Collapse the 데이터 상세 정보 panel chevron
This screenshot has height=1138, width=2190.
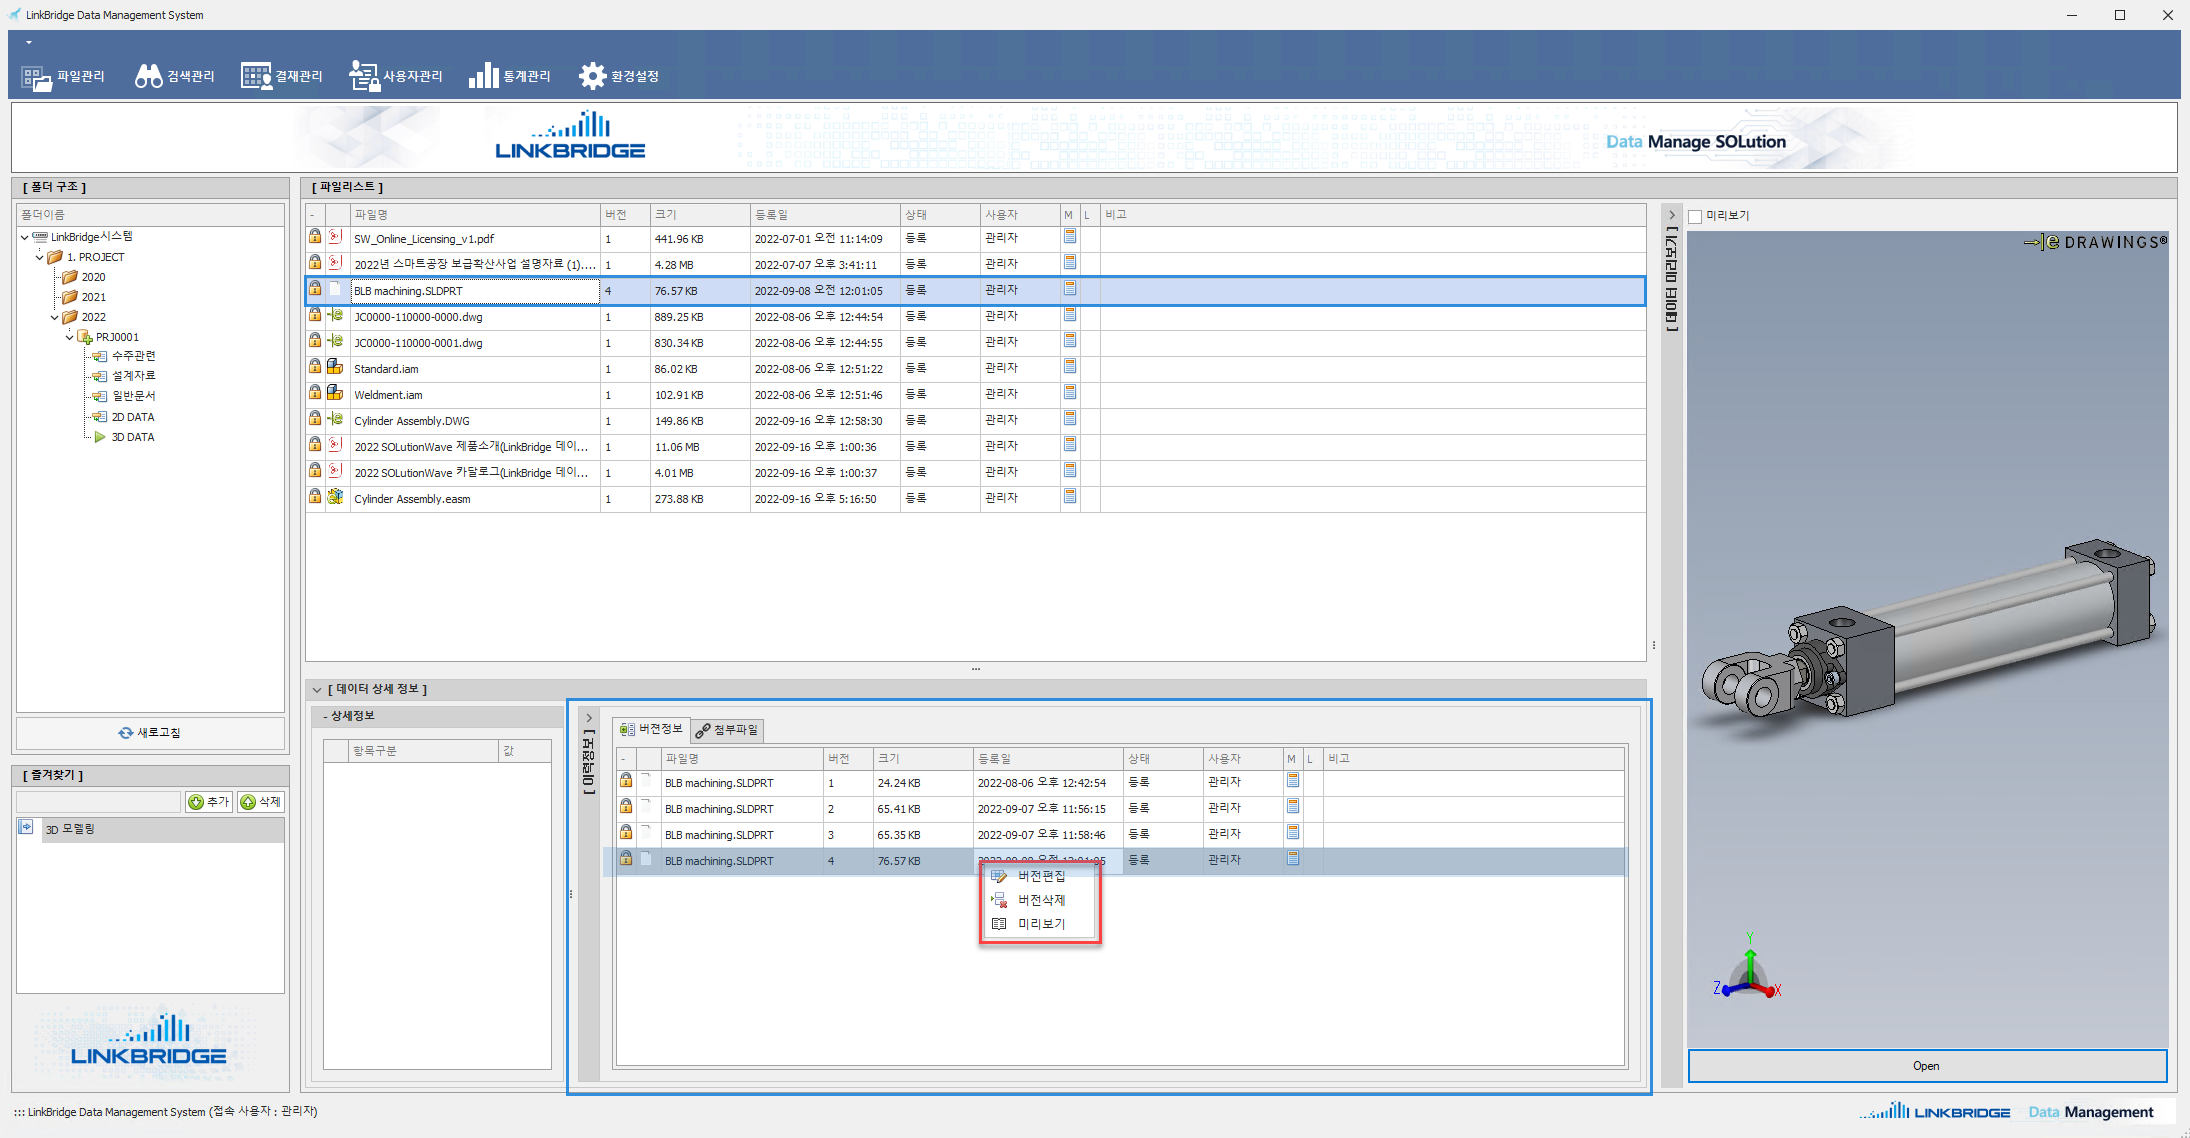click(x=317, y=689)
